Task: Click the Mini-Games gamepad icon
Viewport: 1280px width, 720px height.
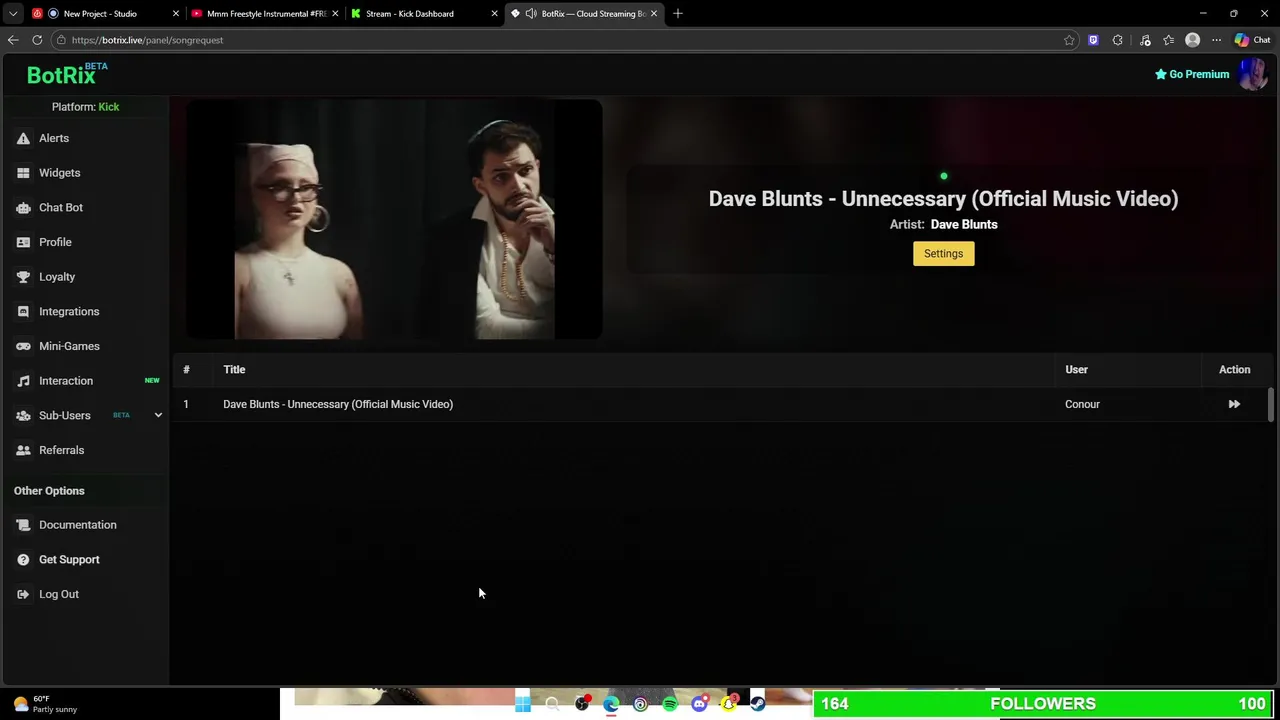Action: [23, 346]
